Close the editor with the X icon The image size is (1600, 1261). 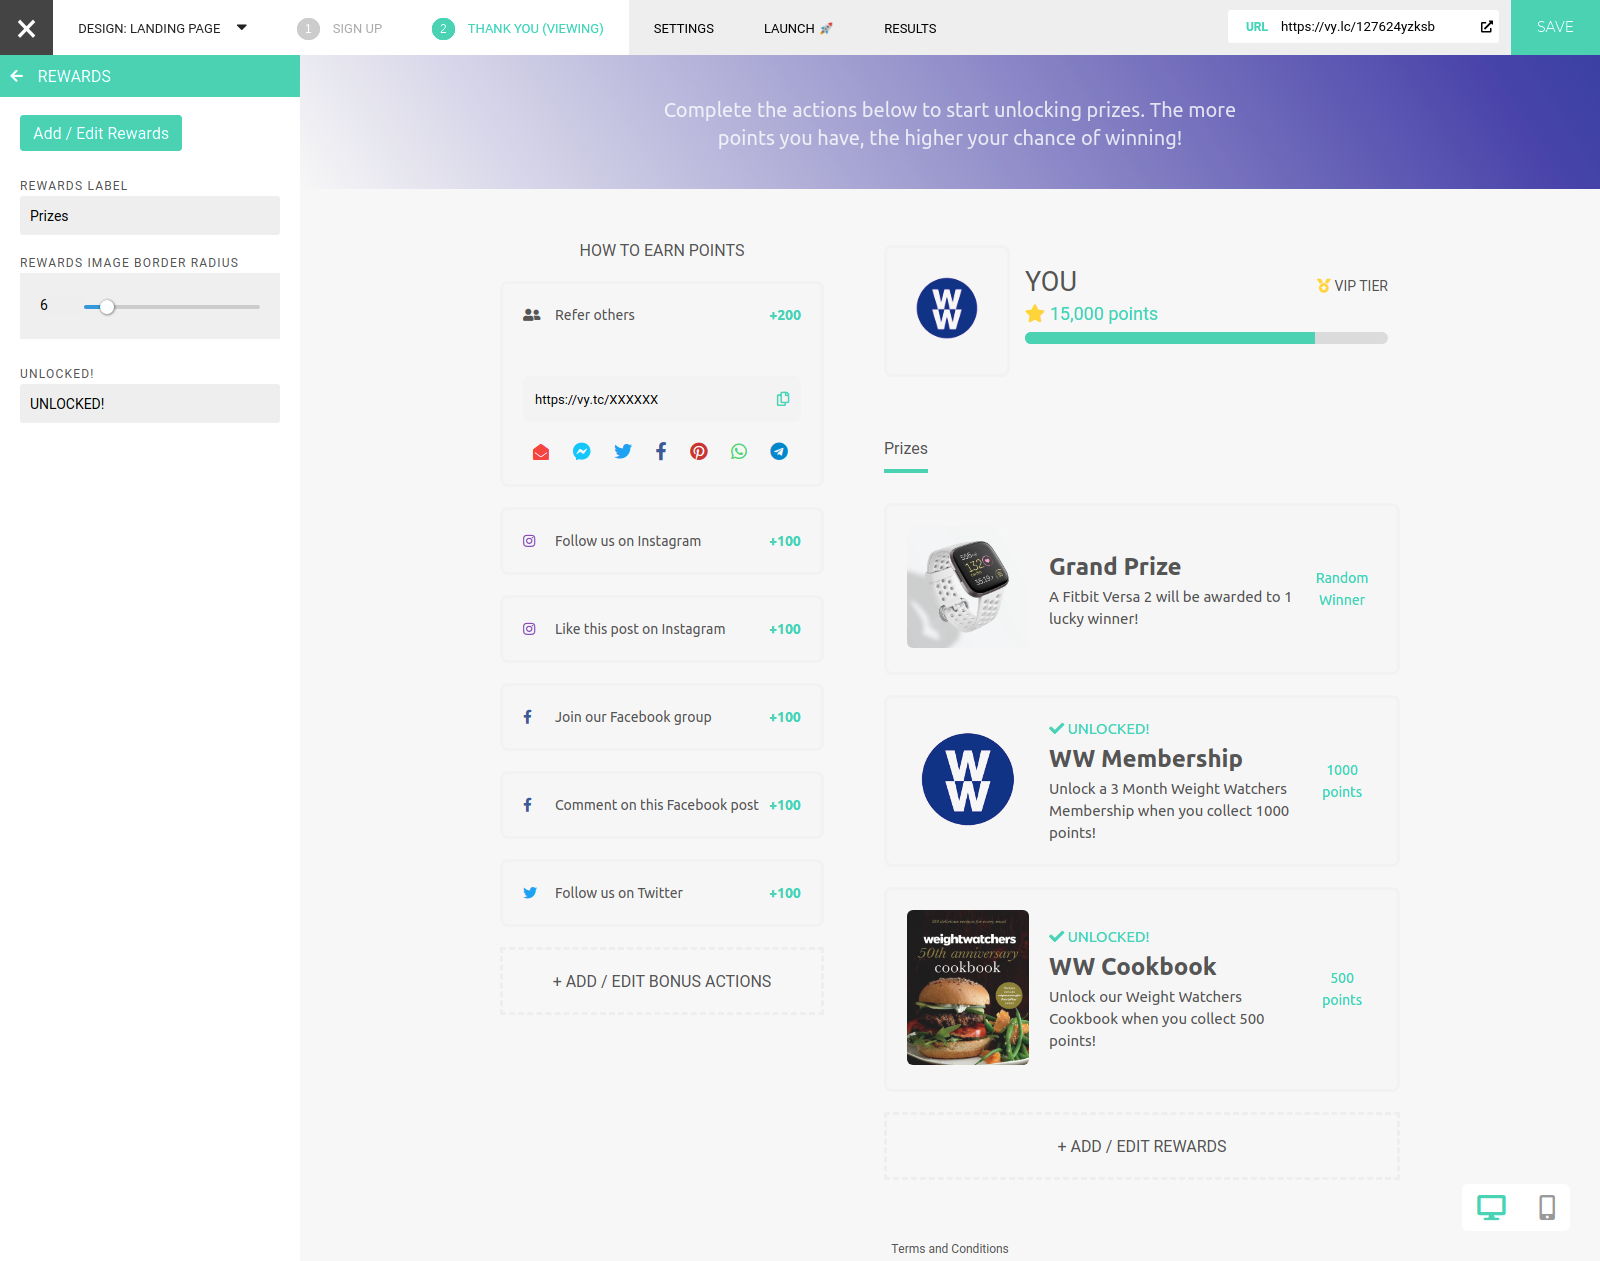point(26,27)
